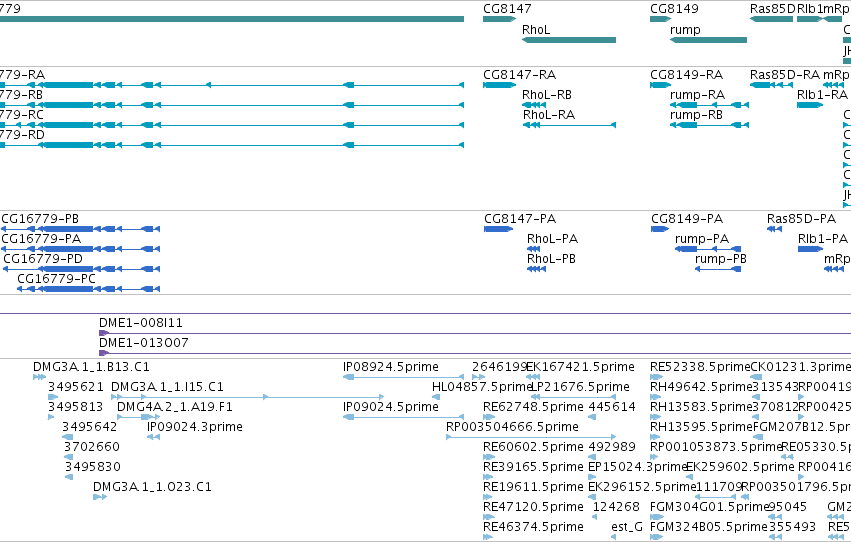The height and width of the screenshot is (542, 851).
Task: Click EST label 3495813
Action: [x=75, y=407]
